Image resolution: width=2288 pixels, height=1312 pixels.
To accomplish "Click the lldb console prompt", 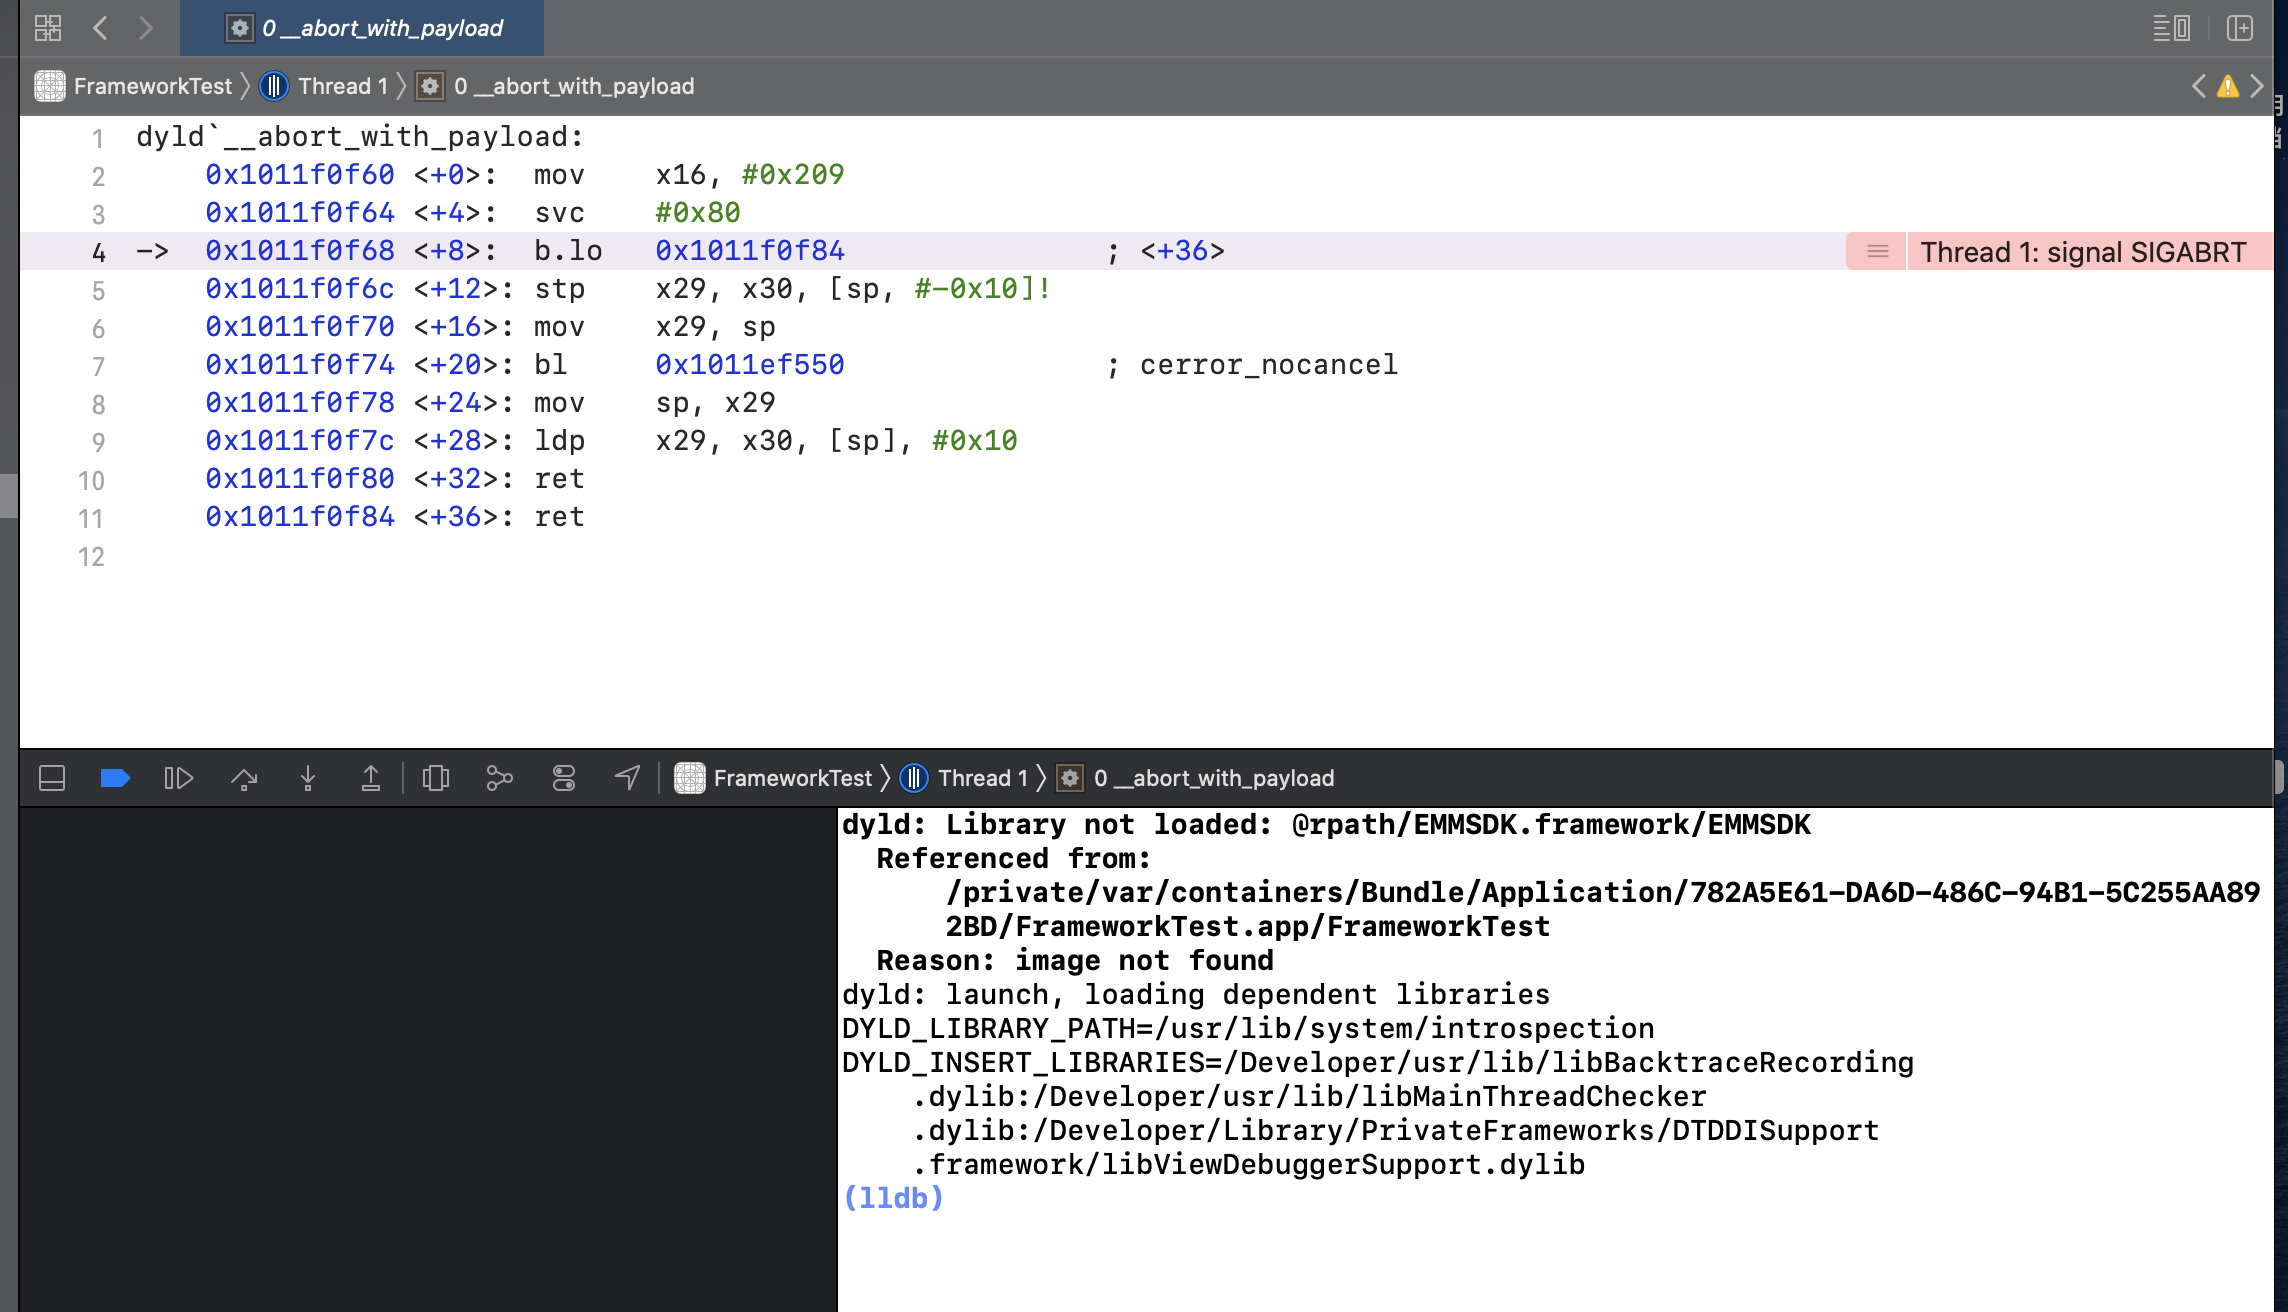I will 893,1198.
